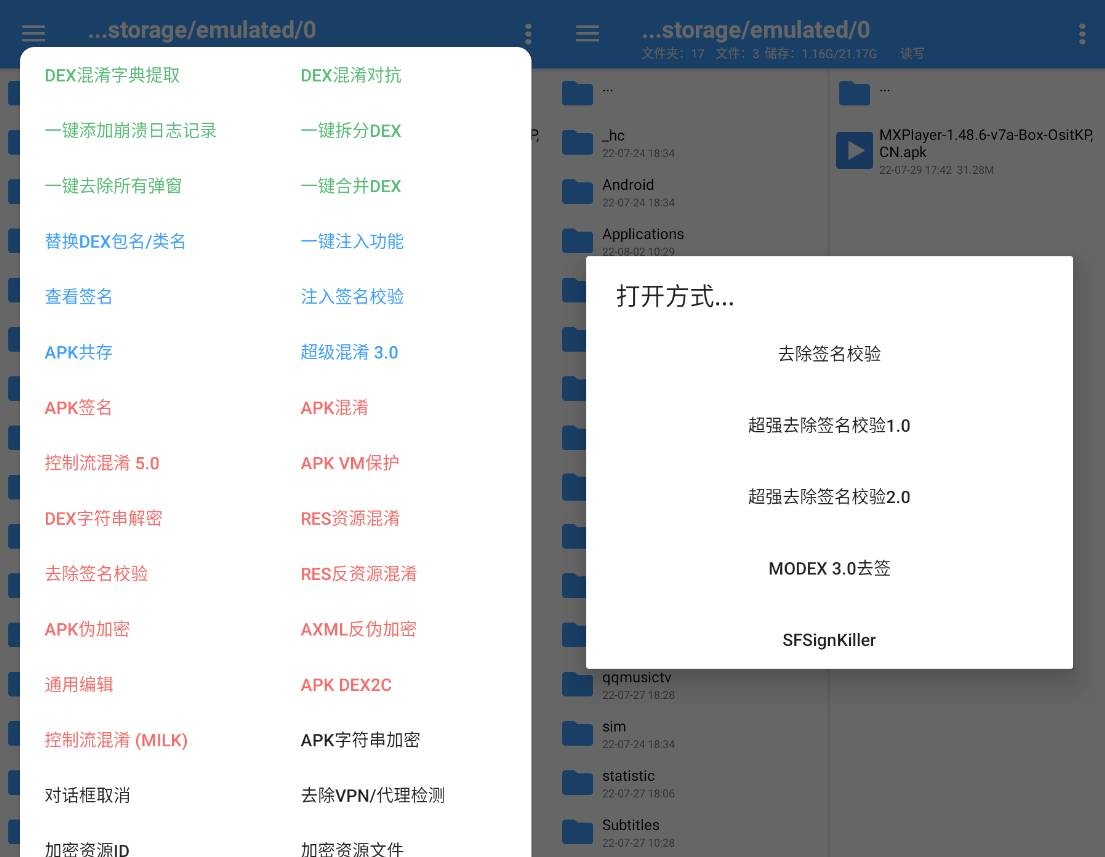Select 一键合并DEX

tap(351, 186)
